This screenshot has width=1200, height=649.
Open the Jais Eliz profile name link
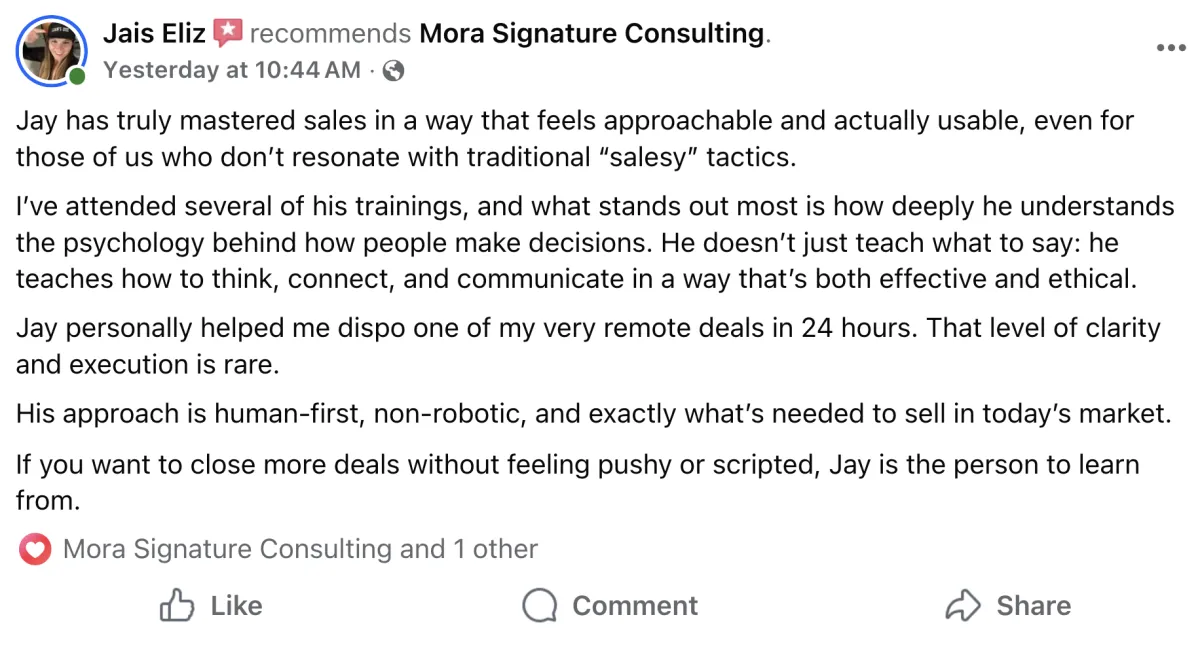coord(154,34)
